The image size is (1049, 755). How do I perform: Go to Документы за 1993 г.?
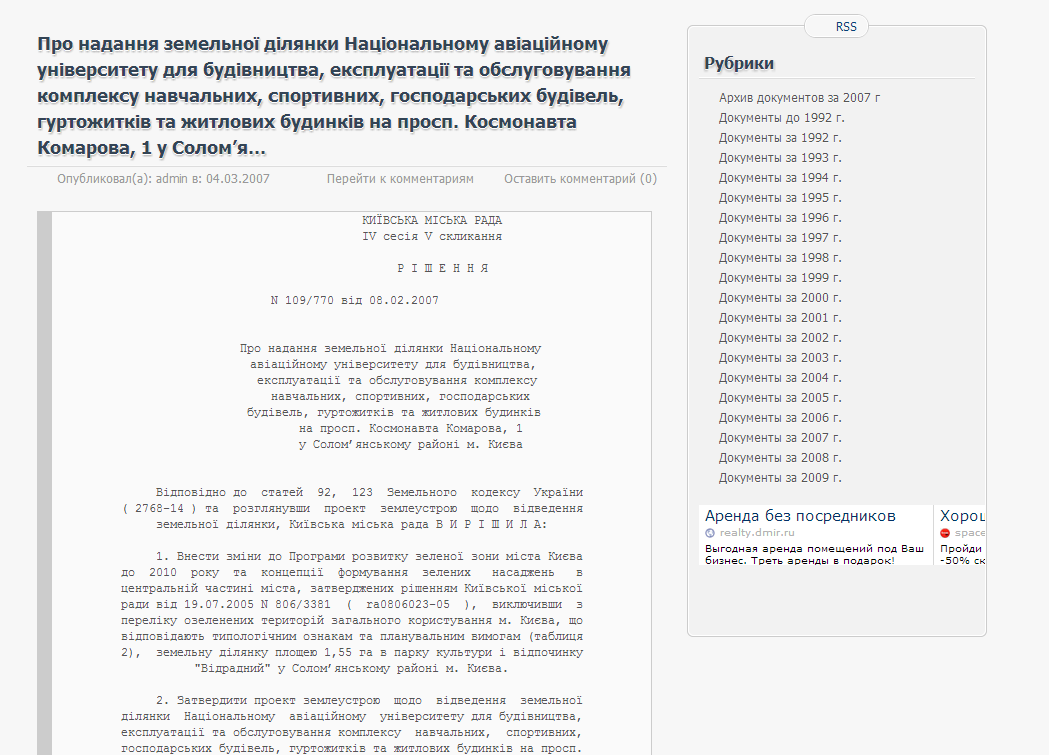pyautogui.click(x=780, y=158)
